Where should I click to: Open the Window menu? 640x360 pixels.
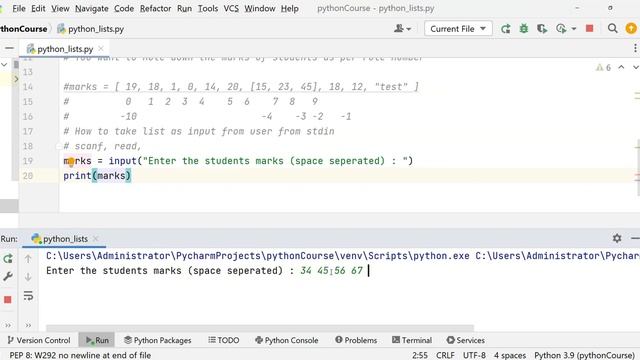pos(260,8)
